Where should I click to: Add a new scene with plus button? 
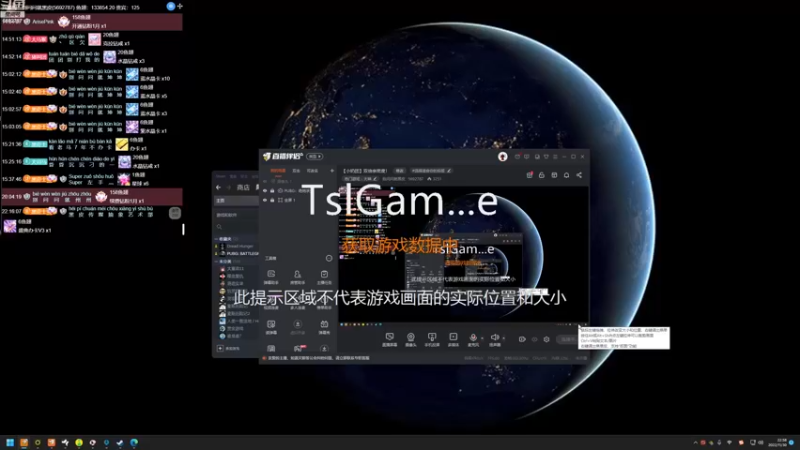(332, 171)
